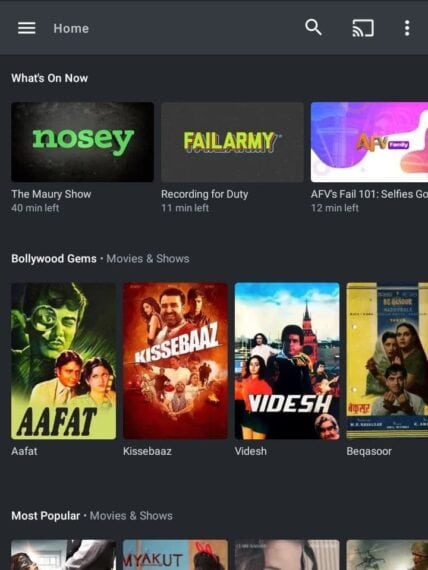Click the Home title in top bar
Viewport: 428px width, 570px height.
[x=71, y=28]
